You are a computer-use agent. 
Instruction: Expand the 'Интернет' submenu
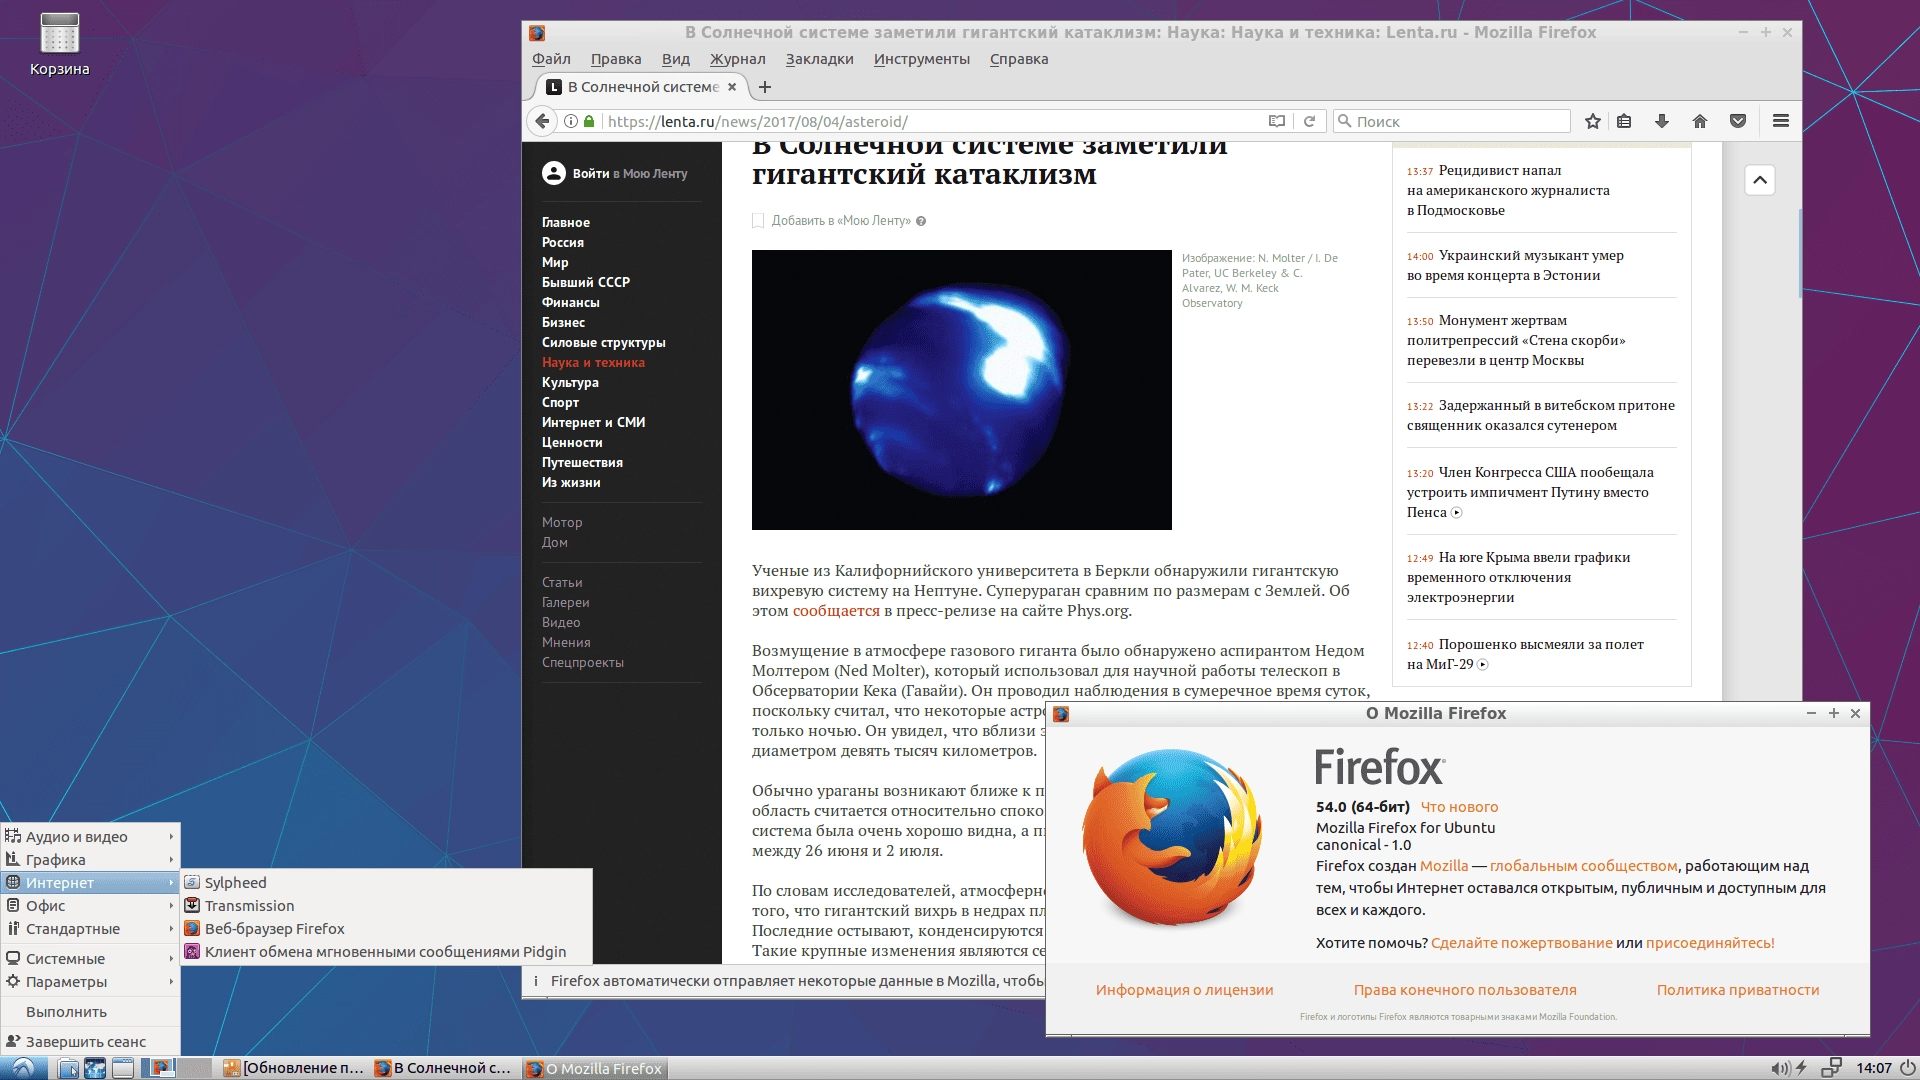coord(90,882)
